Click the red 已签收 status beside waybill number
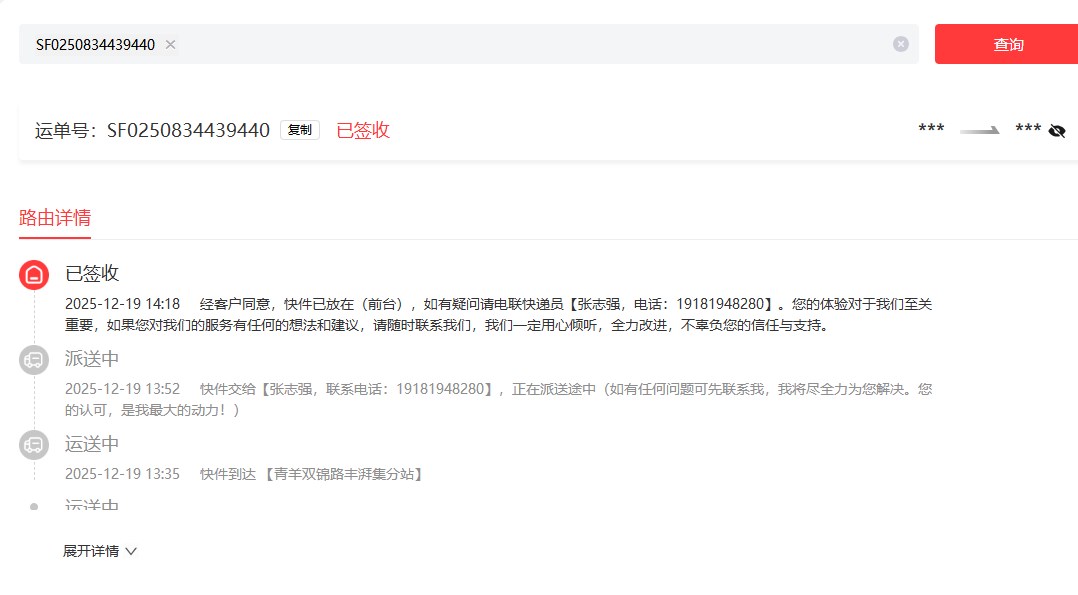Viewport: 1078px width, 595px height. pos(362,130)
